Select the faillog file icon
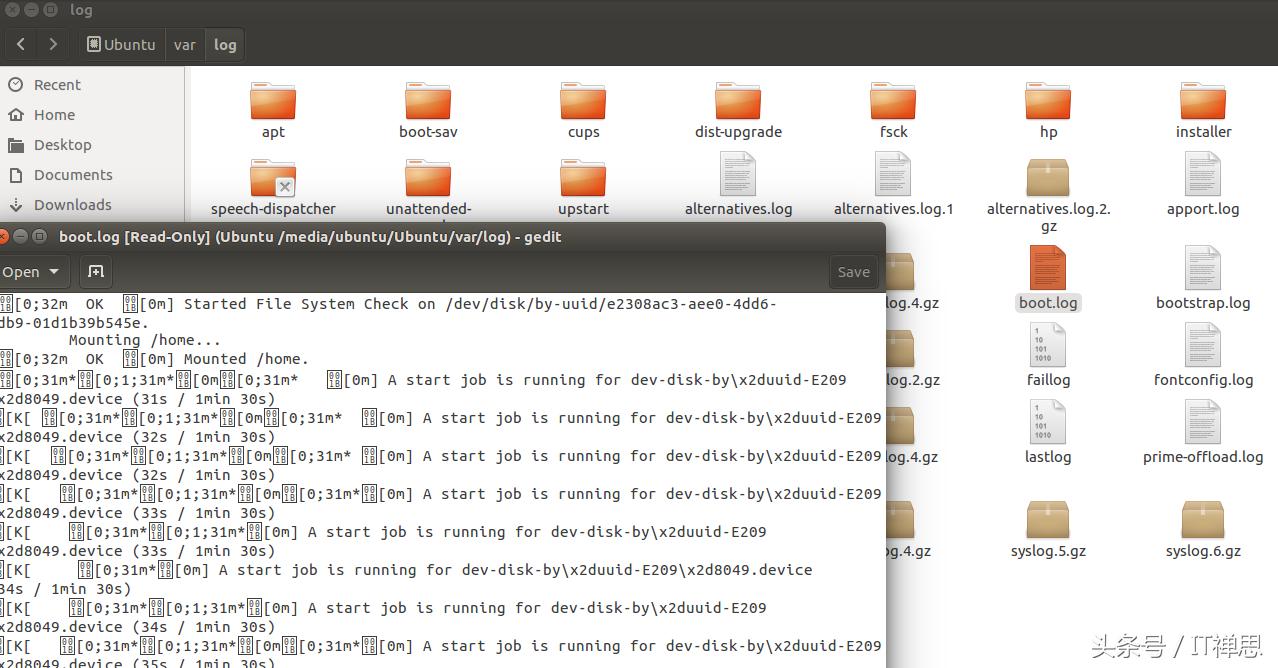The height and width of the screenshot is (668, 1278). point(1048,344)
